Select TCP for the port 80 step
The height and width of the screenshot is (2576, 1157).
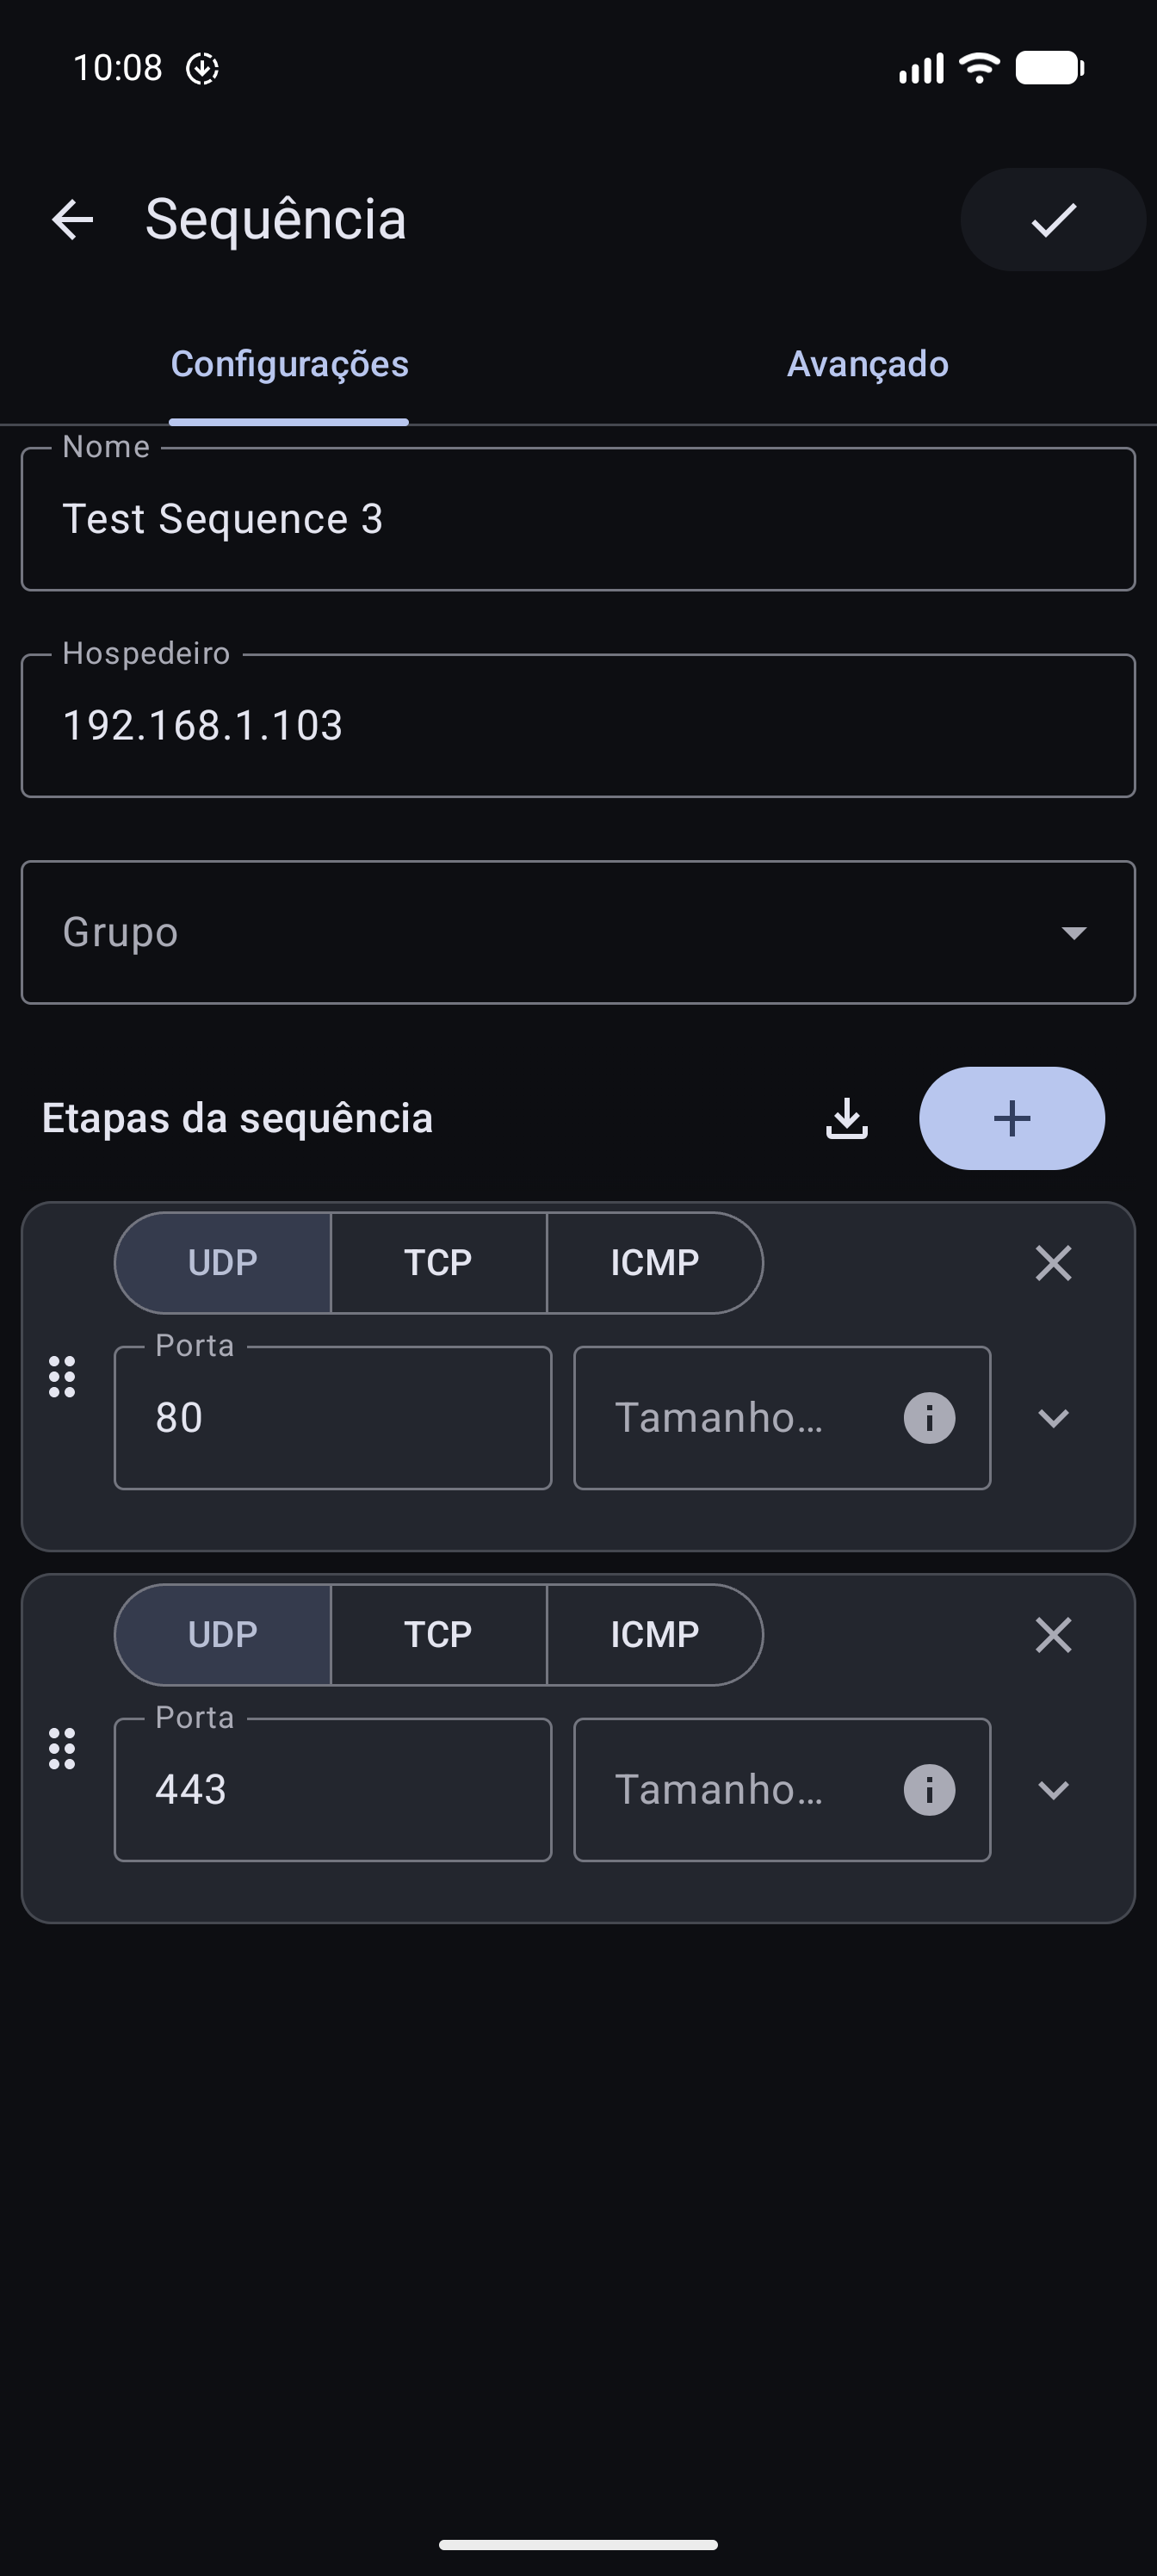point(438,1263)
